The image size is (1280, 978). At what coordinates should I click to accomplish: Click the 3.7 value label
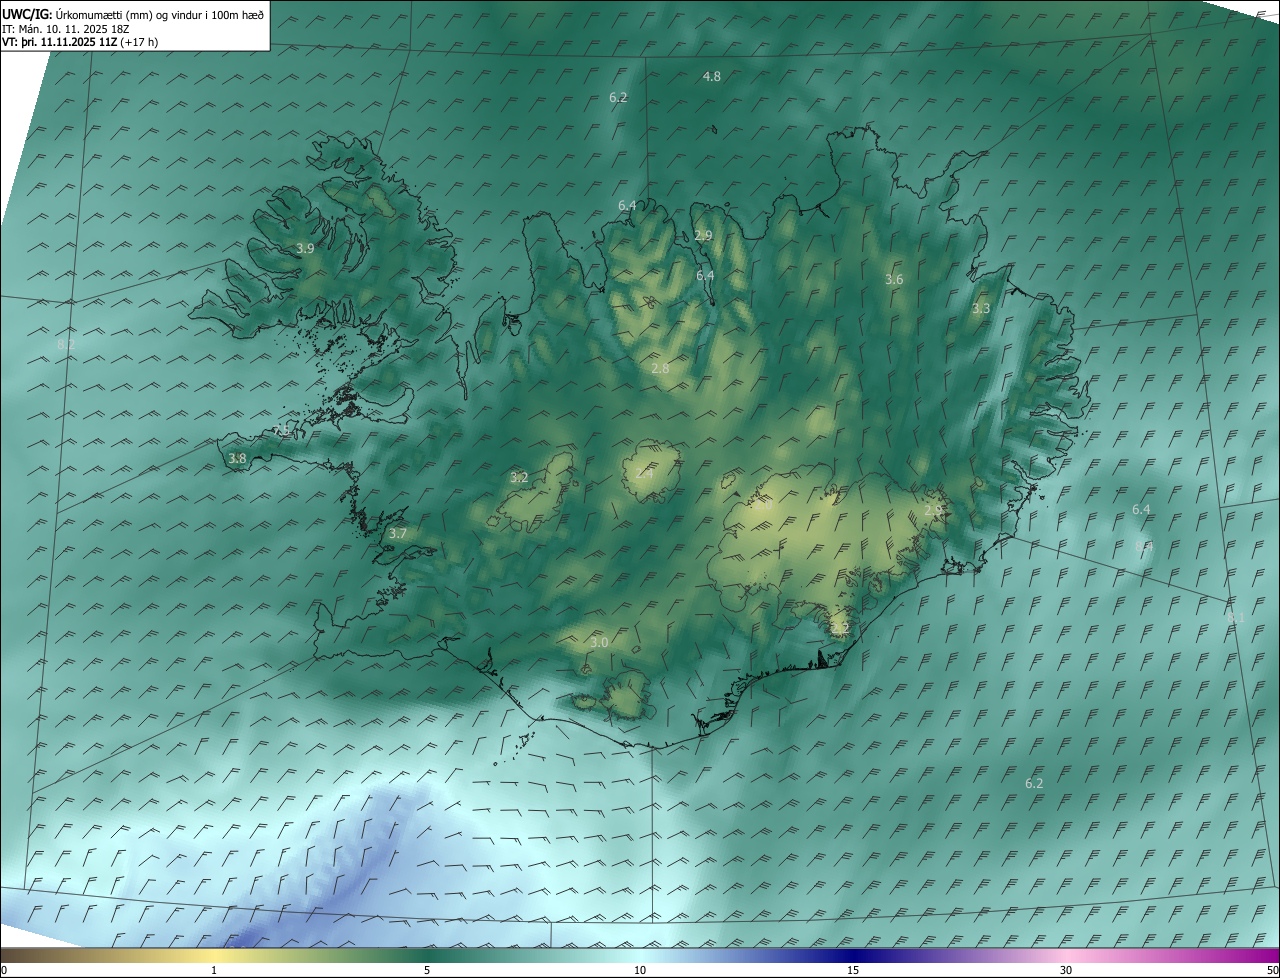397,533
